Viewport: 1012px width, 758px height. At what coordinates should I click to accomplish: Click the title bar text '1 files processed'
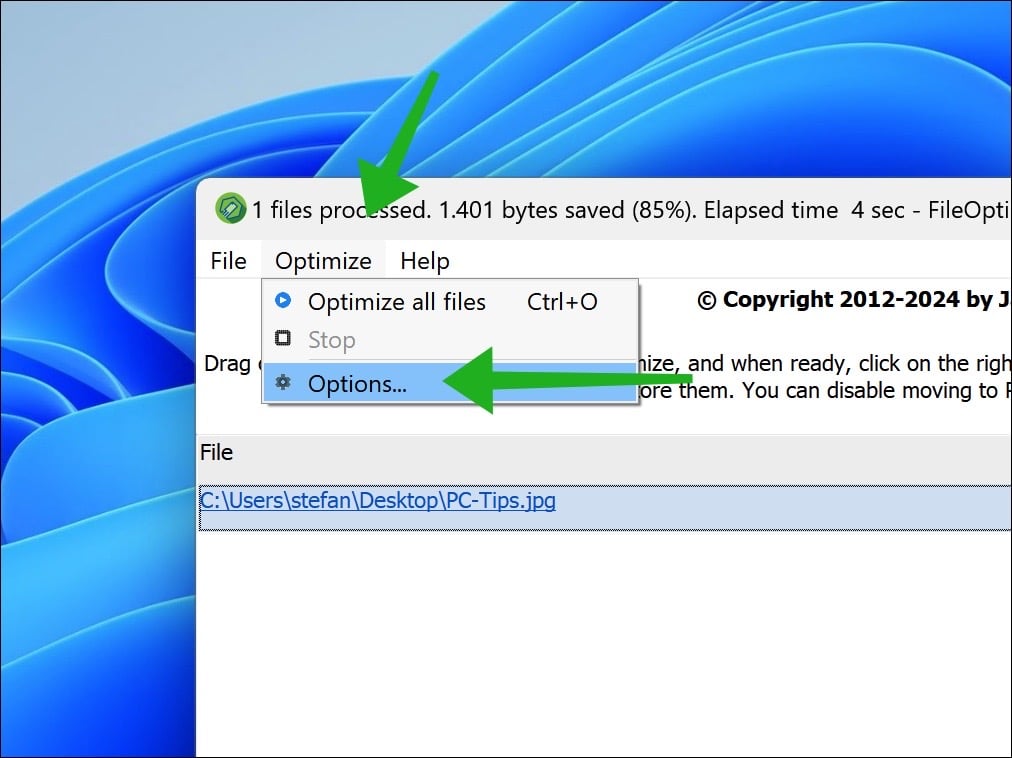(x=339, y=210)
